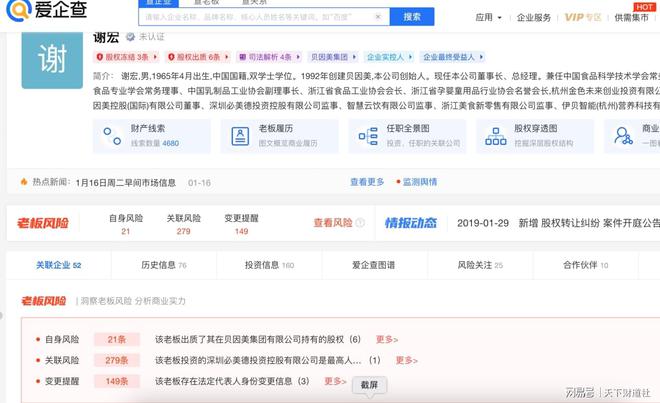
Task: Switch to the 历史信息 76 tab
Action: point(164,265)
